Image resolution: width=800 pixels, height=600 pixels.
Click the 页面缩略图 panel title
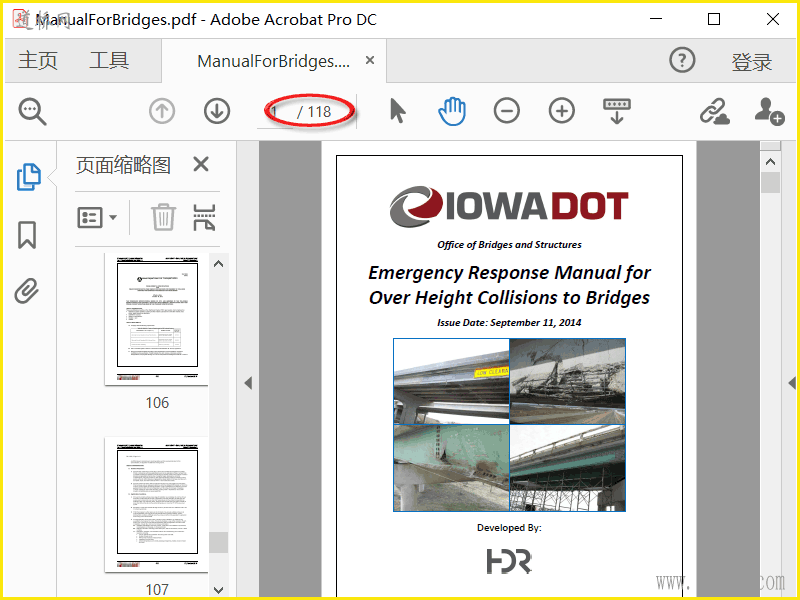click(x=123, y=165)
